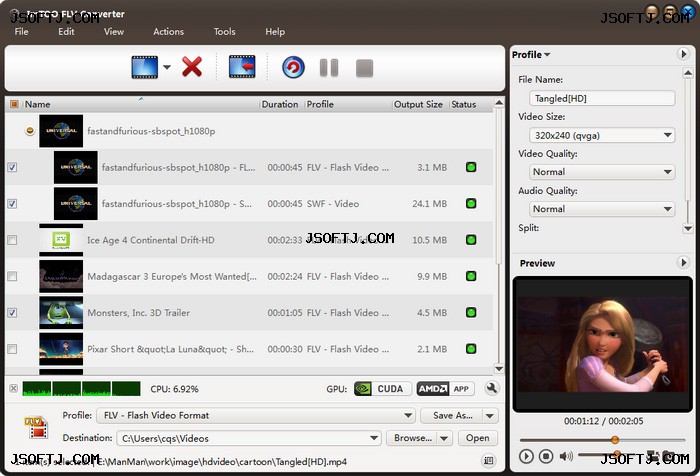Click the down arrow of Profile panel scrollbar
Image resolution: width=700 pixels, height=476 pixels.
click(x=688, y=229)
